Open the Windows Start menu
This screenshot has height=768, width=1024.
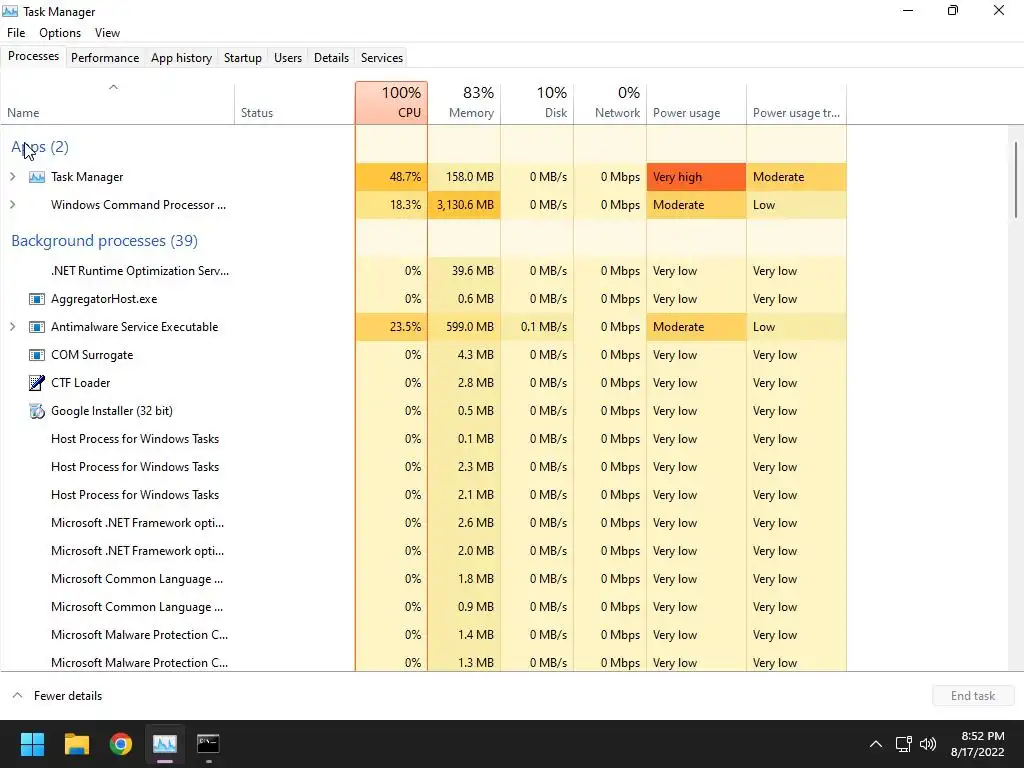(32, 744)
